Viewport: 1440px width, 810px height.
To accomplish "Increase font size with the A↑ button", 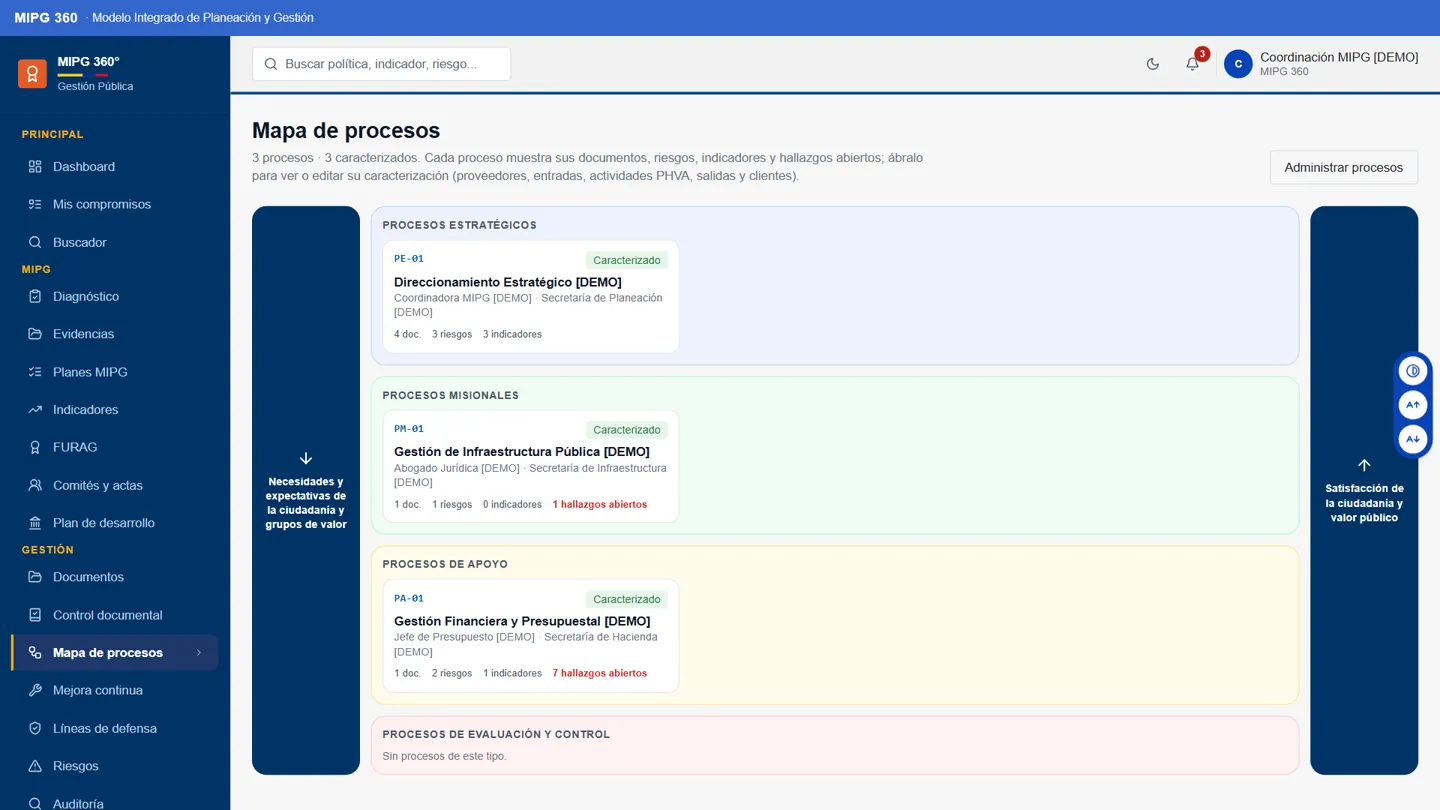I will click(x=1412, y=405).
